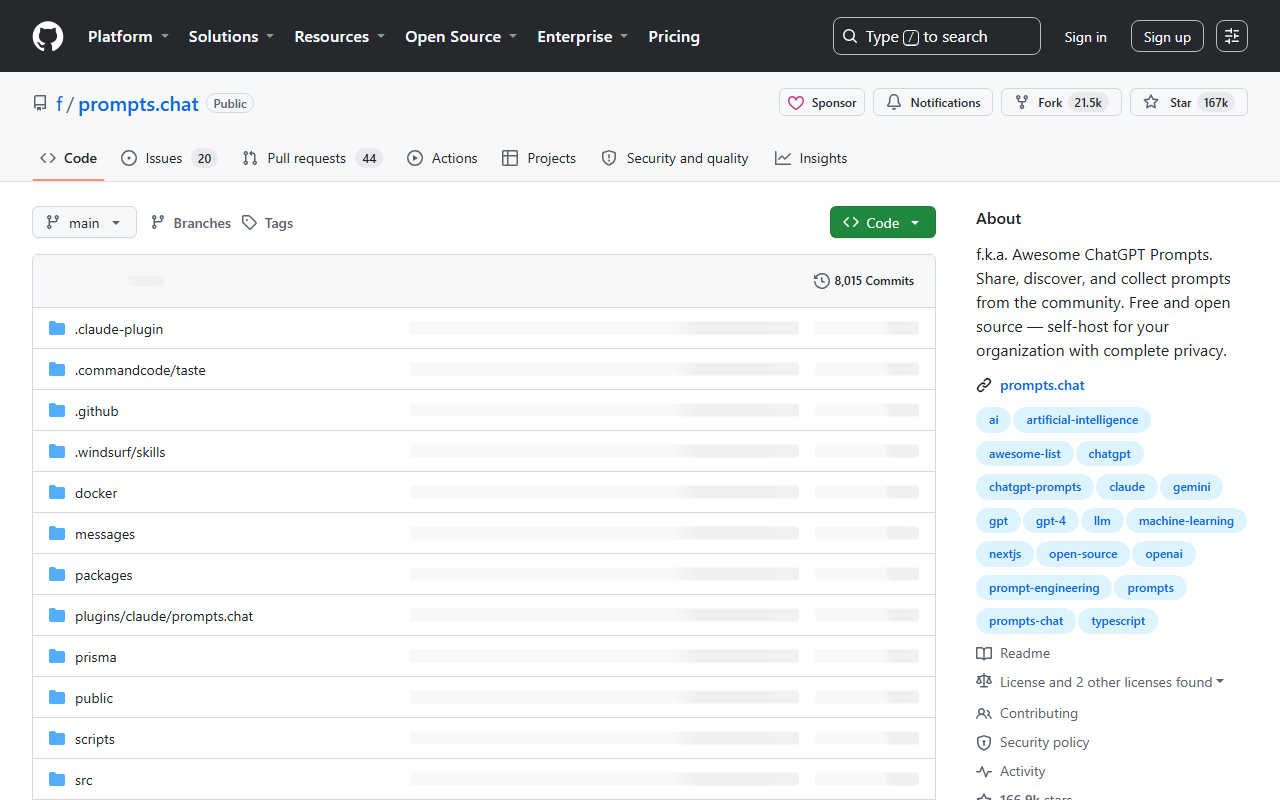Click the Branches git-branch icon
The image size is (1280, 800).
click(x=158, y=223)
